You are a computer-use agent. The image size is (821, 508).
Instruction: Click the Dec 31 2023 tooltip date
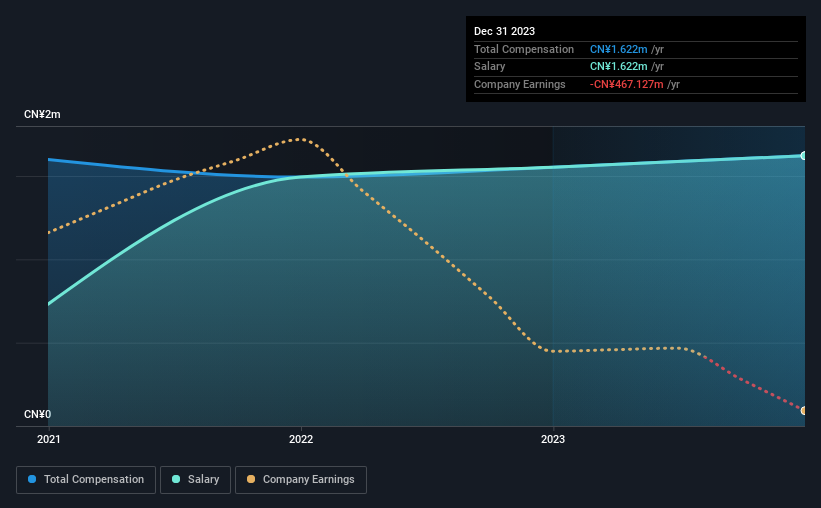point(504,31)
